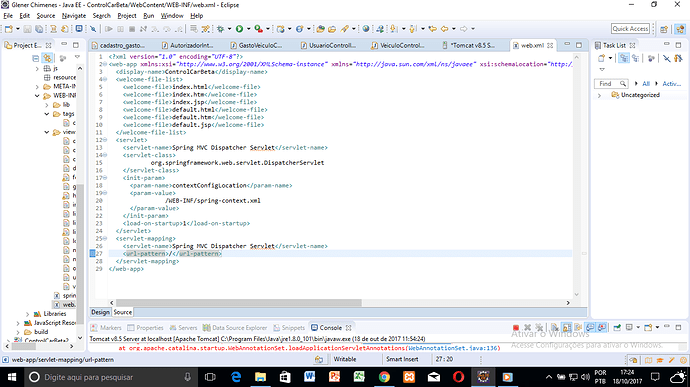Collapse the tags folder node
690x387 pixels.
[x=47, y=114]
